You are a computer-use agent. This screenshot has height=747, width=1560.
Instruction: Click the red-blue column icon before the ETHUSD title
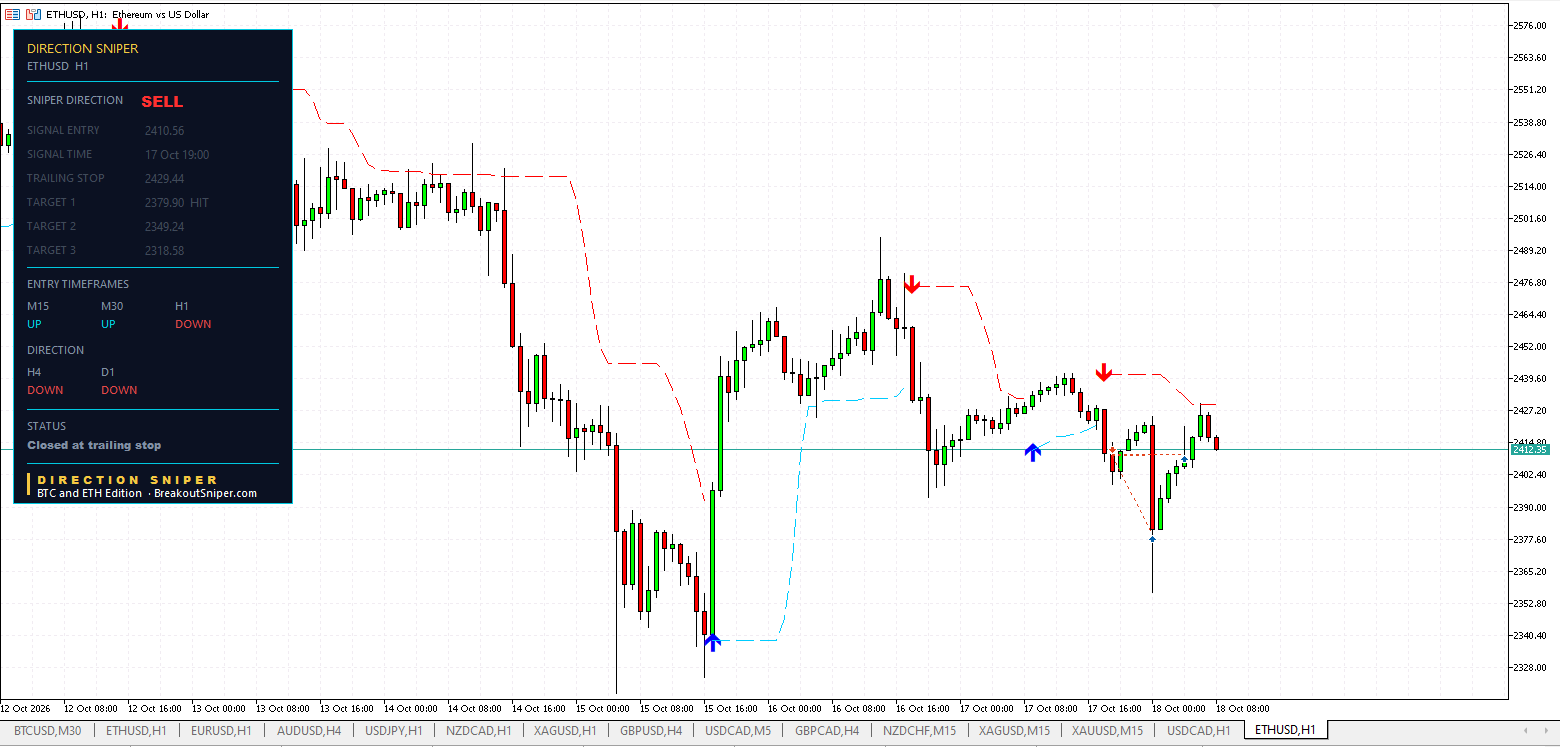(x=34, y=14)
